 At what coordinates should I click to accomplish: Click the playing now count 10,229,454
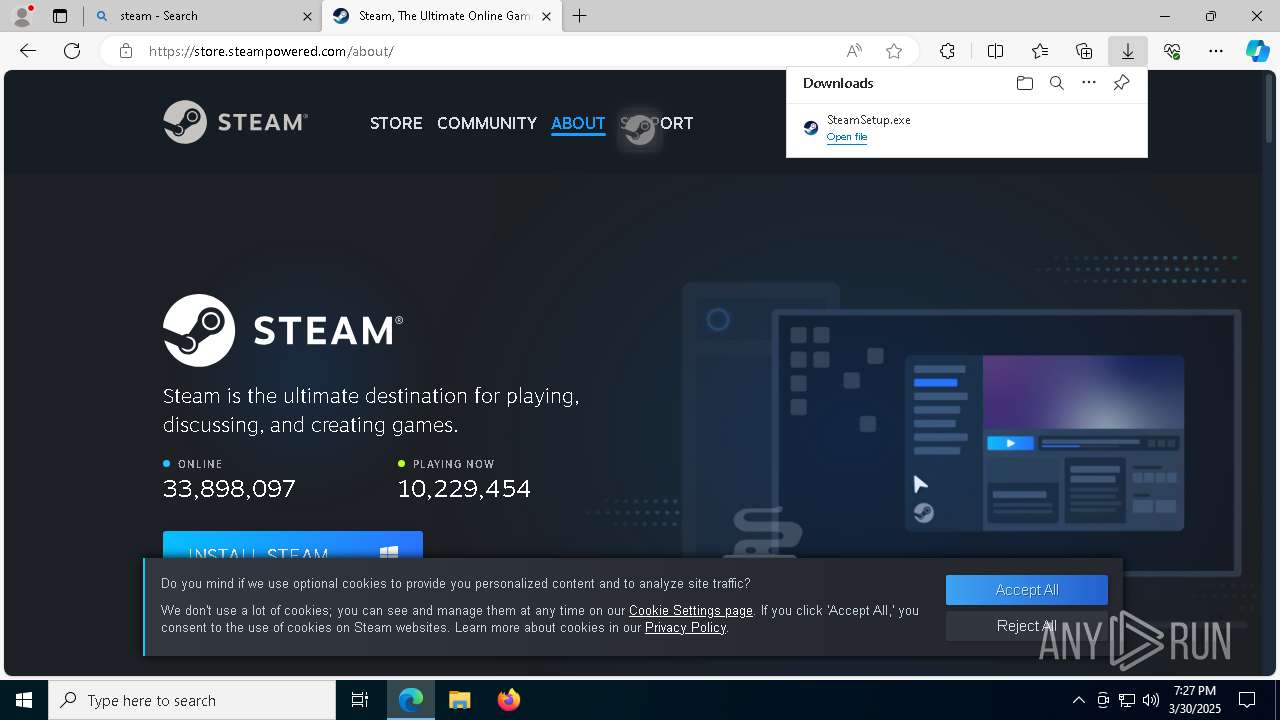464,488
